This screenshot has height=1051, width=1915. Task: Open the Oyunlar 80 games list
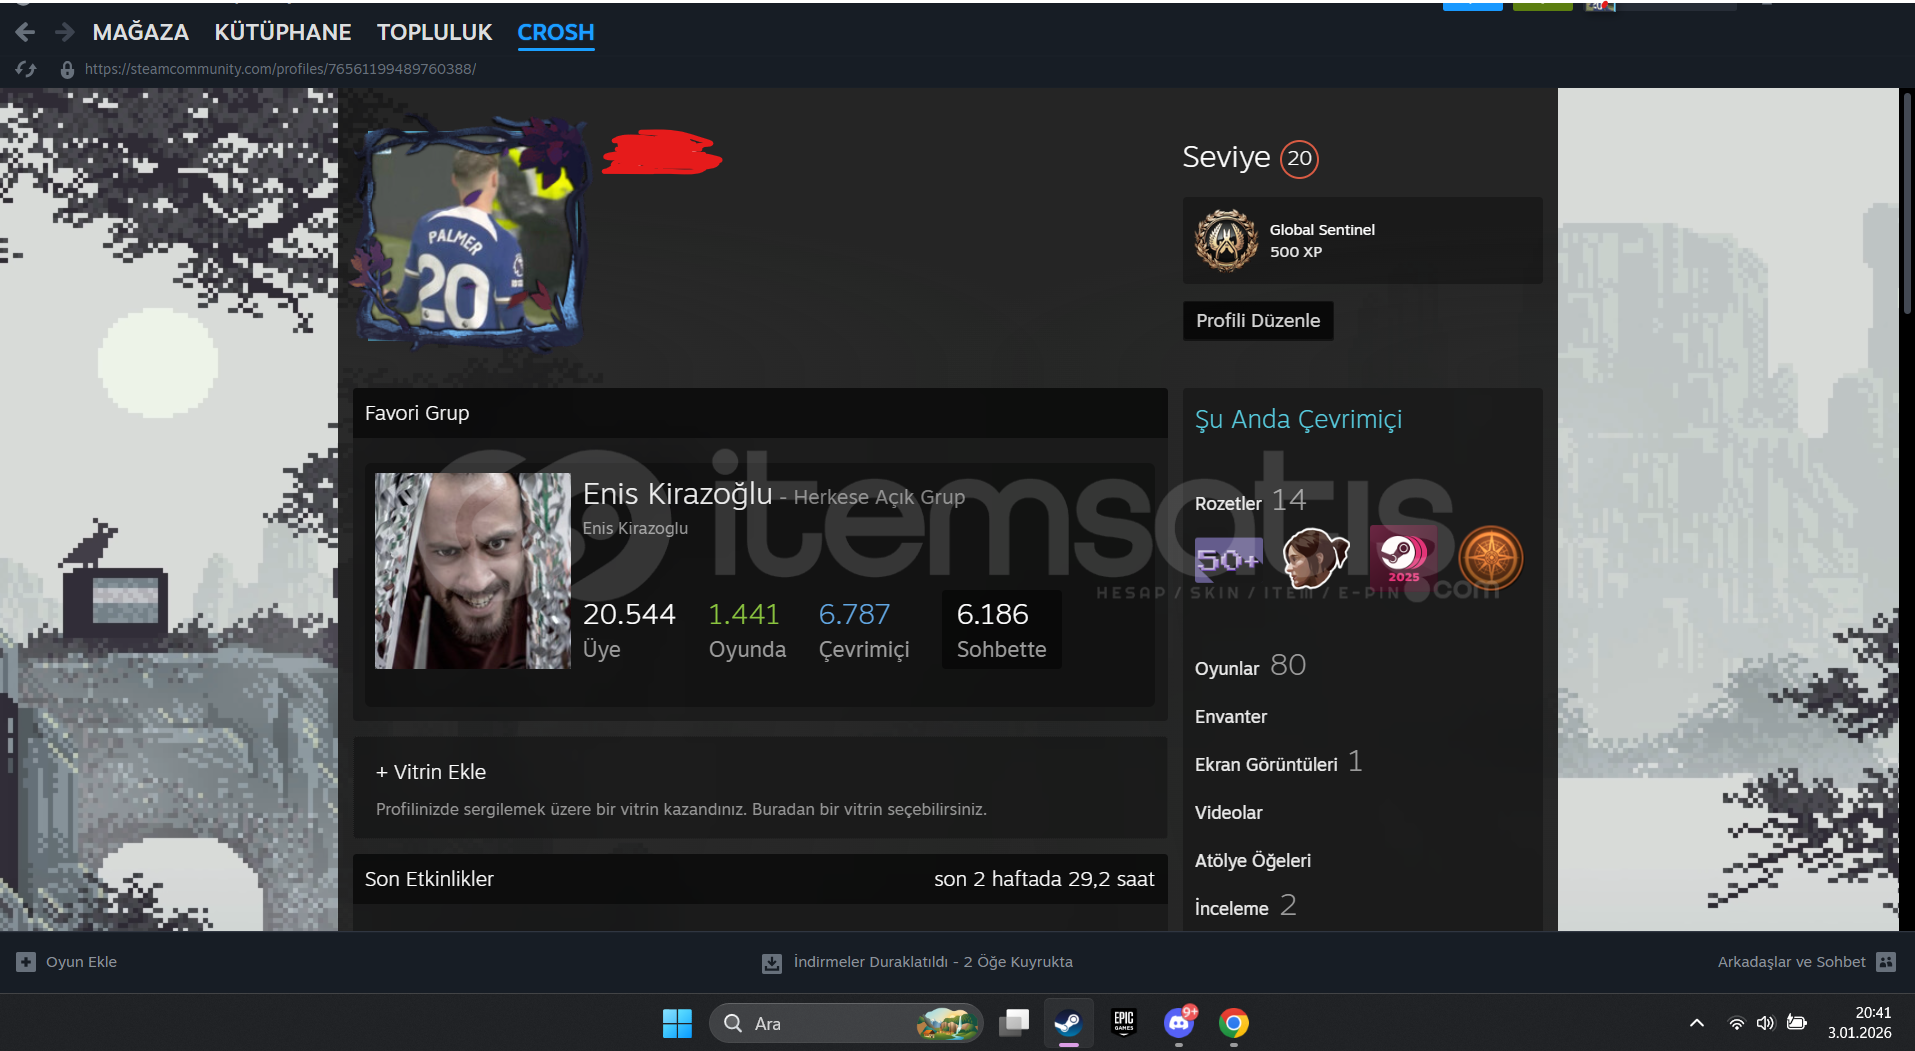coord(1250,666)
